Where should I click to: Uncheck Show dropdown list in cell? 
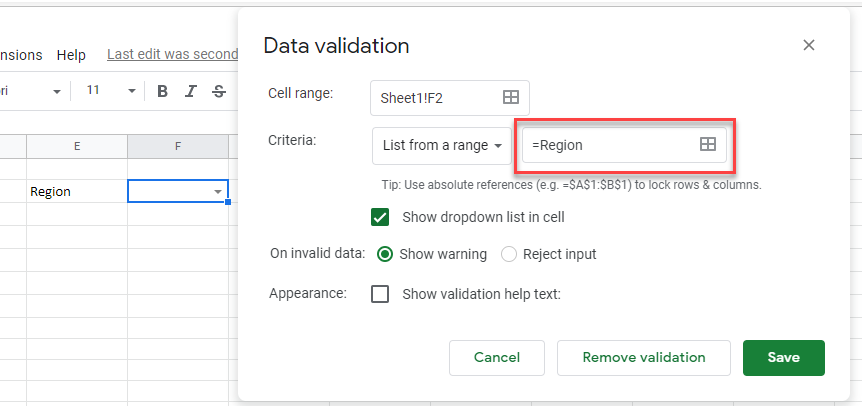[x=380, y=217]
